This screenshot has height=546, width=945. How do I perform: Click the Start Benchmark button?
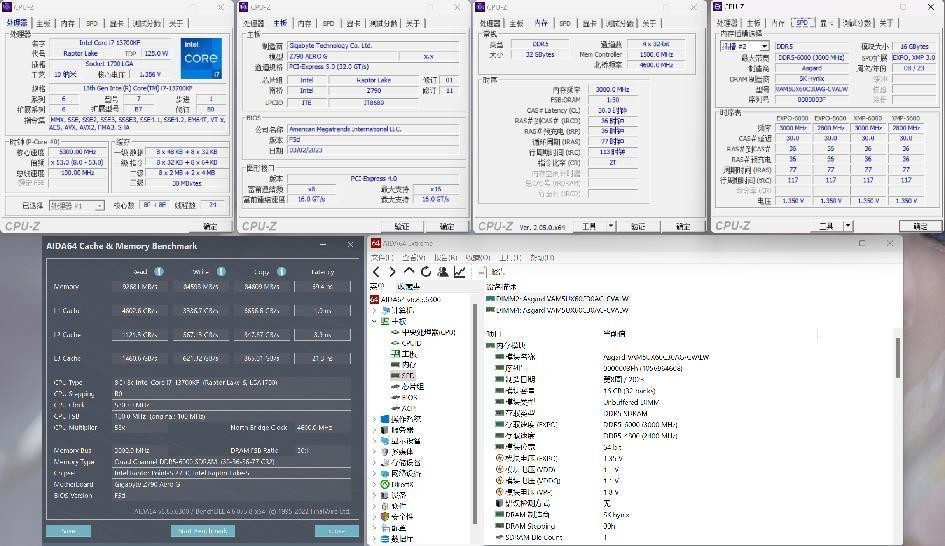(203, 531)
